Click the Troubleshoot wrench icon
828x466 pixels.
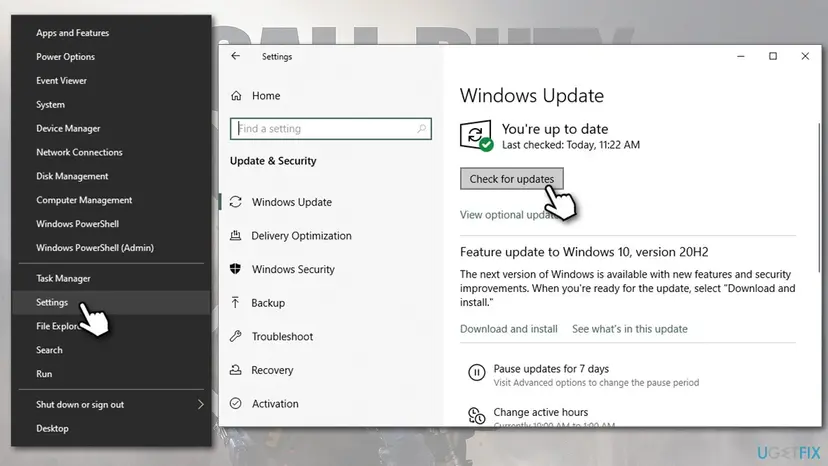click(236, 336)
